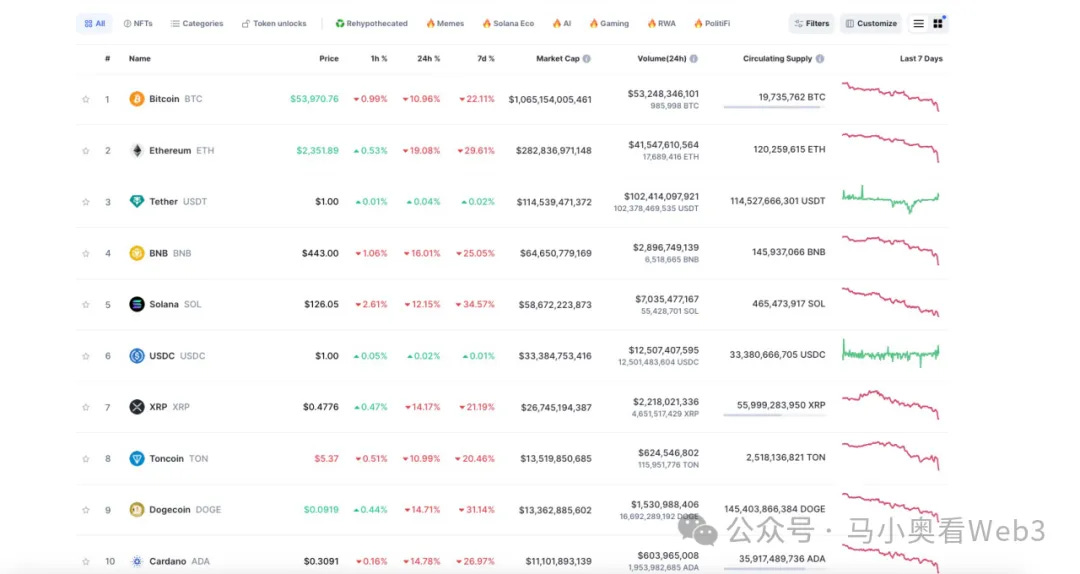Open the Categories tab
The height and width of the screenshot is (574, 1080).
(x=197, y=23)
